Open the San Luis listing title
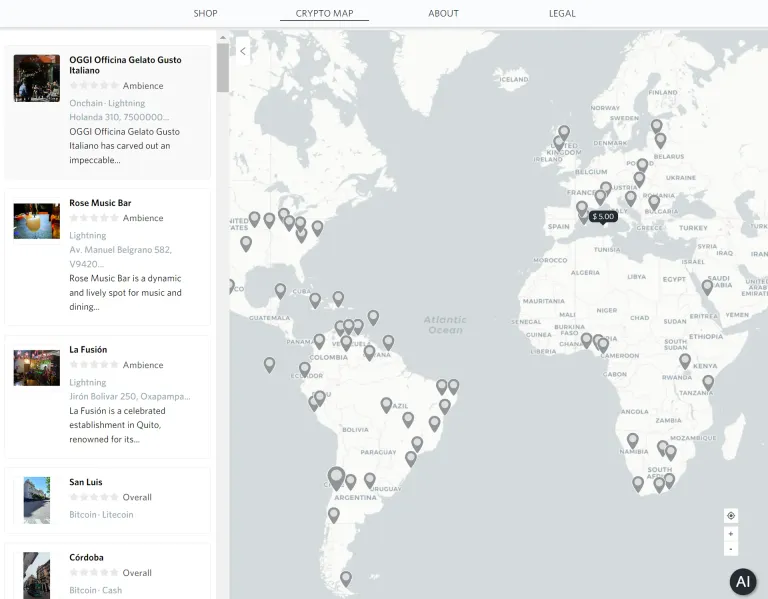 click(x=86, y=482)
